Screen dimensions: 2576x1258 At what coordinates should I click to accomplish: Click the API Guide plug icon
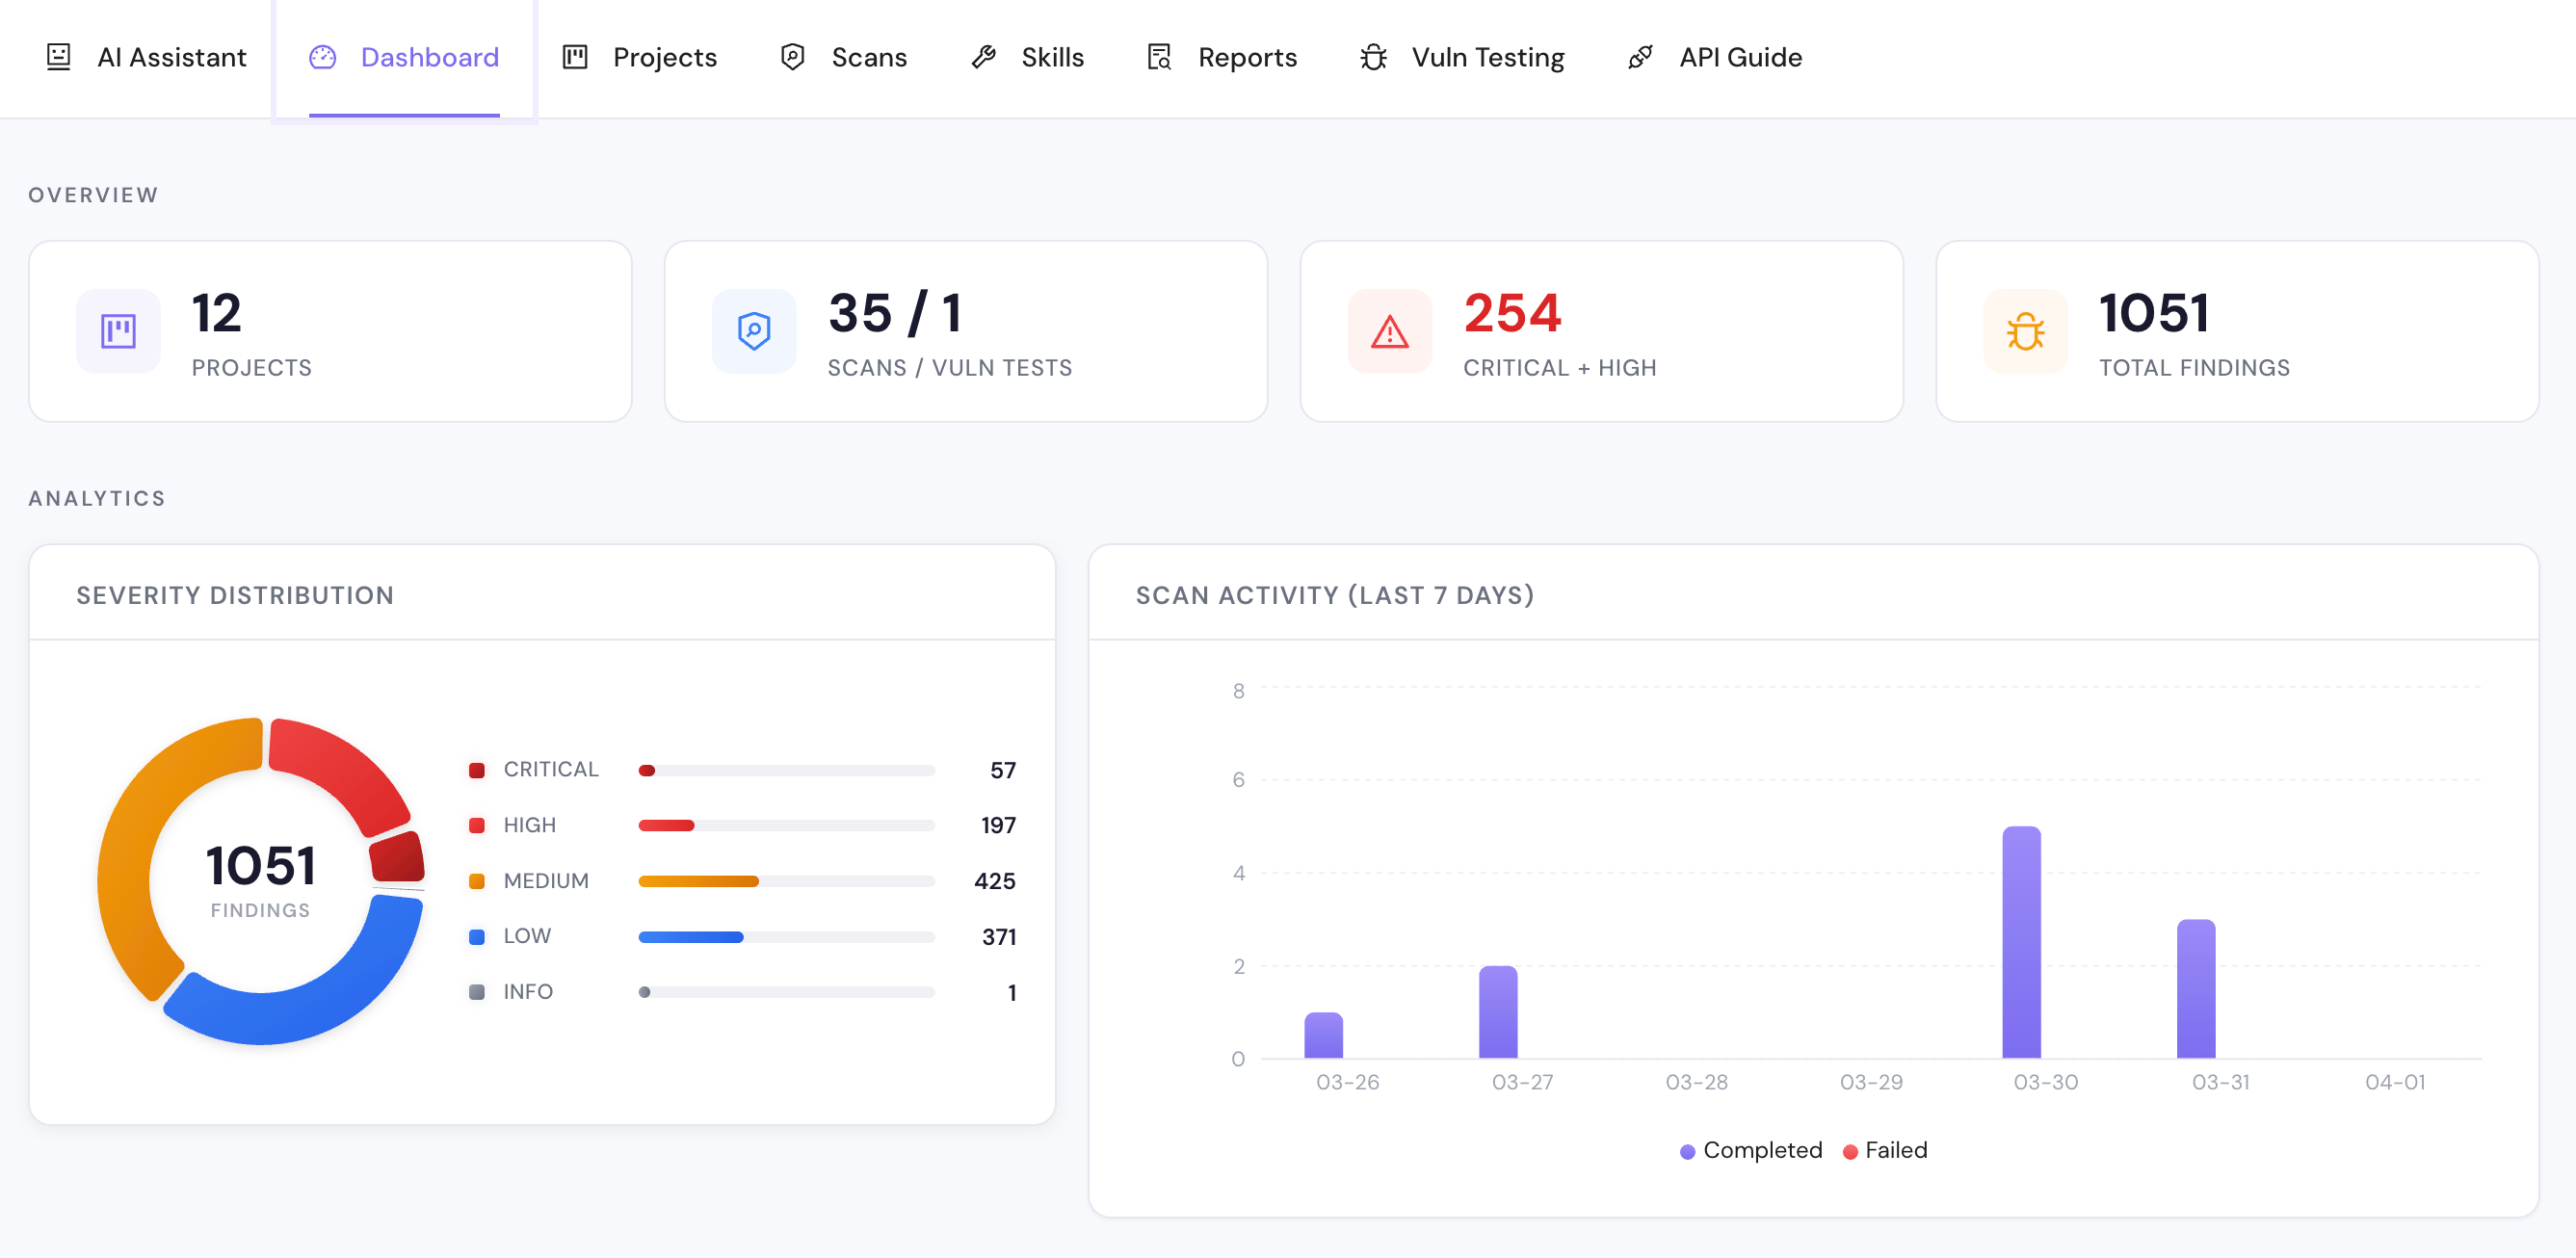(x=1641, y=57)
